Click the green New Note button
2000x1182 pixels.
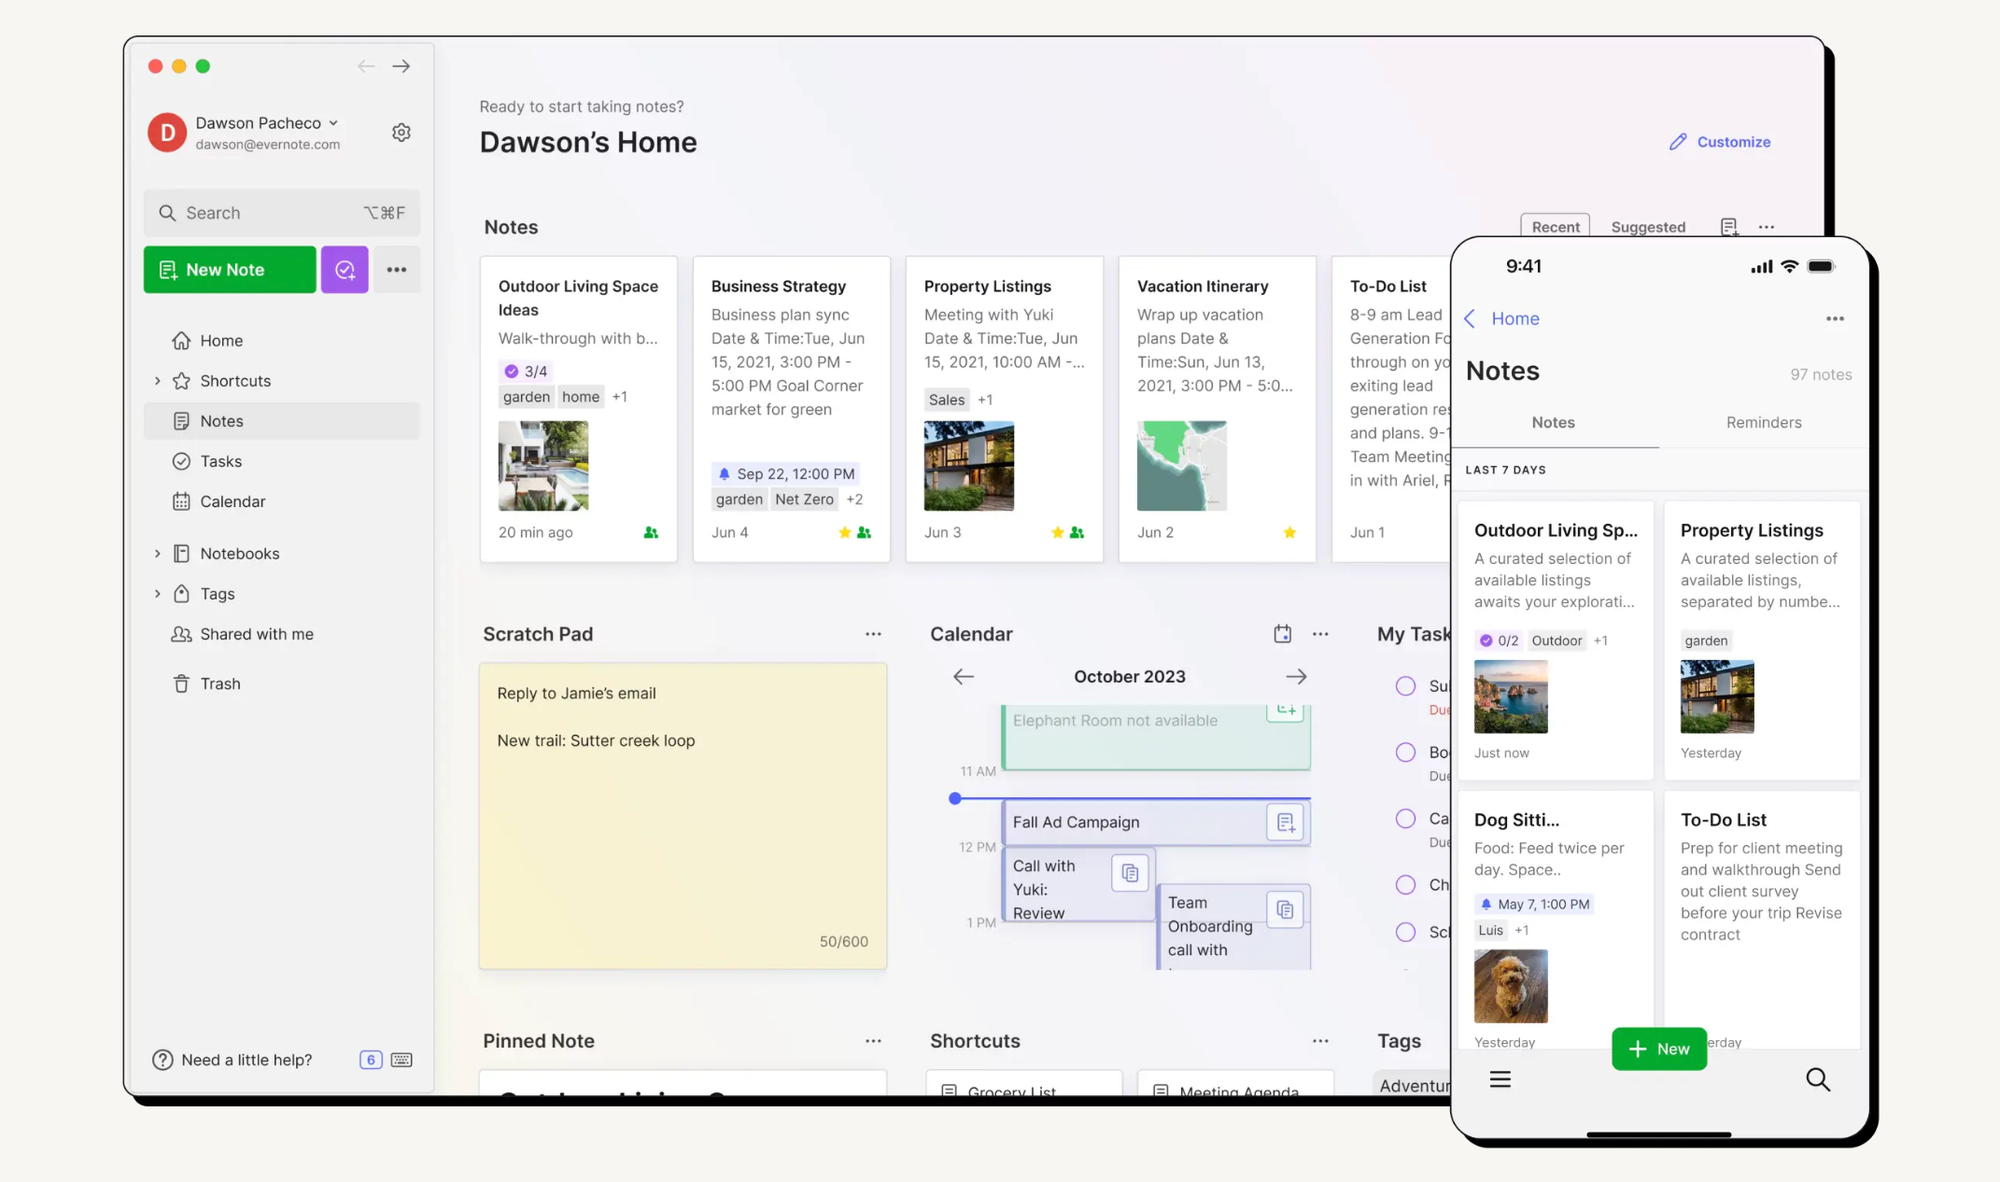(x=229, y=269)
